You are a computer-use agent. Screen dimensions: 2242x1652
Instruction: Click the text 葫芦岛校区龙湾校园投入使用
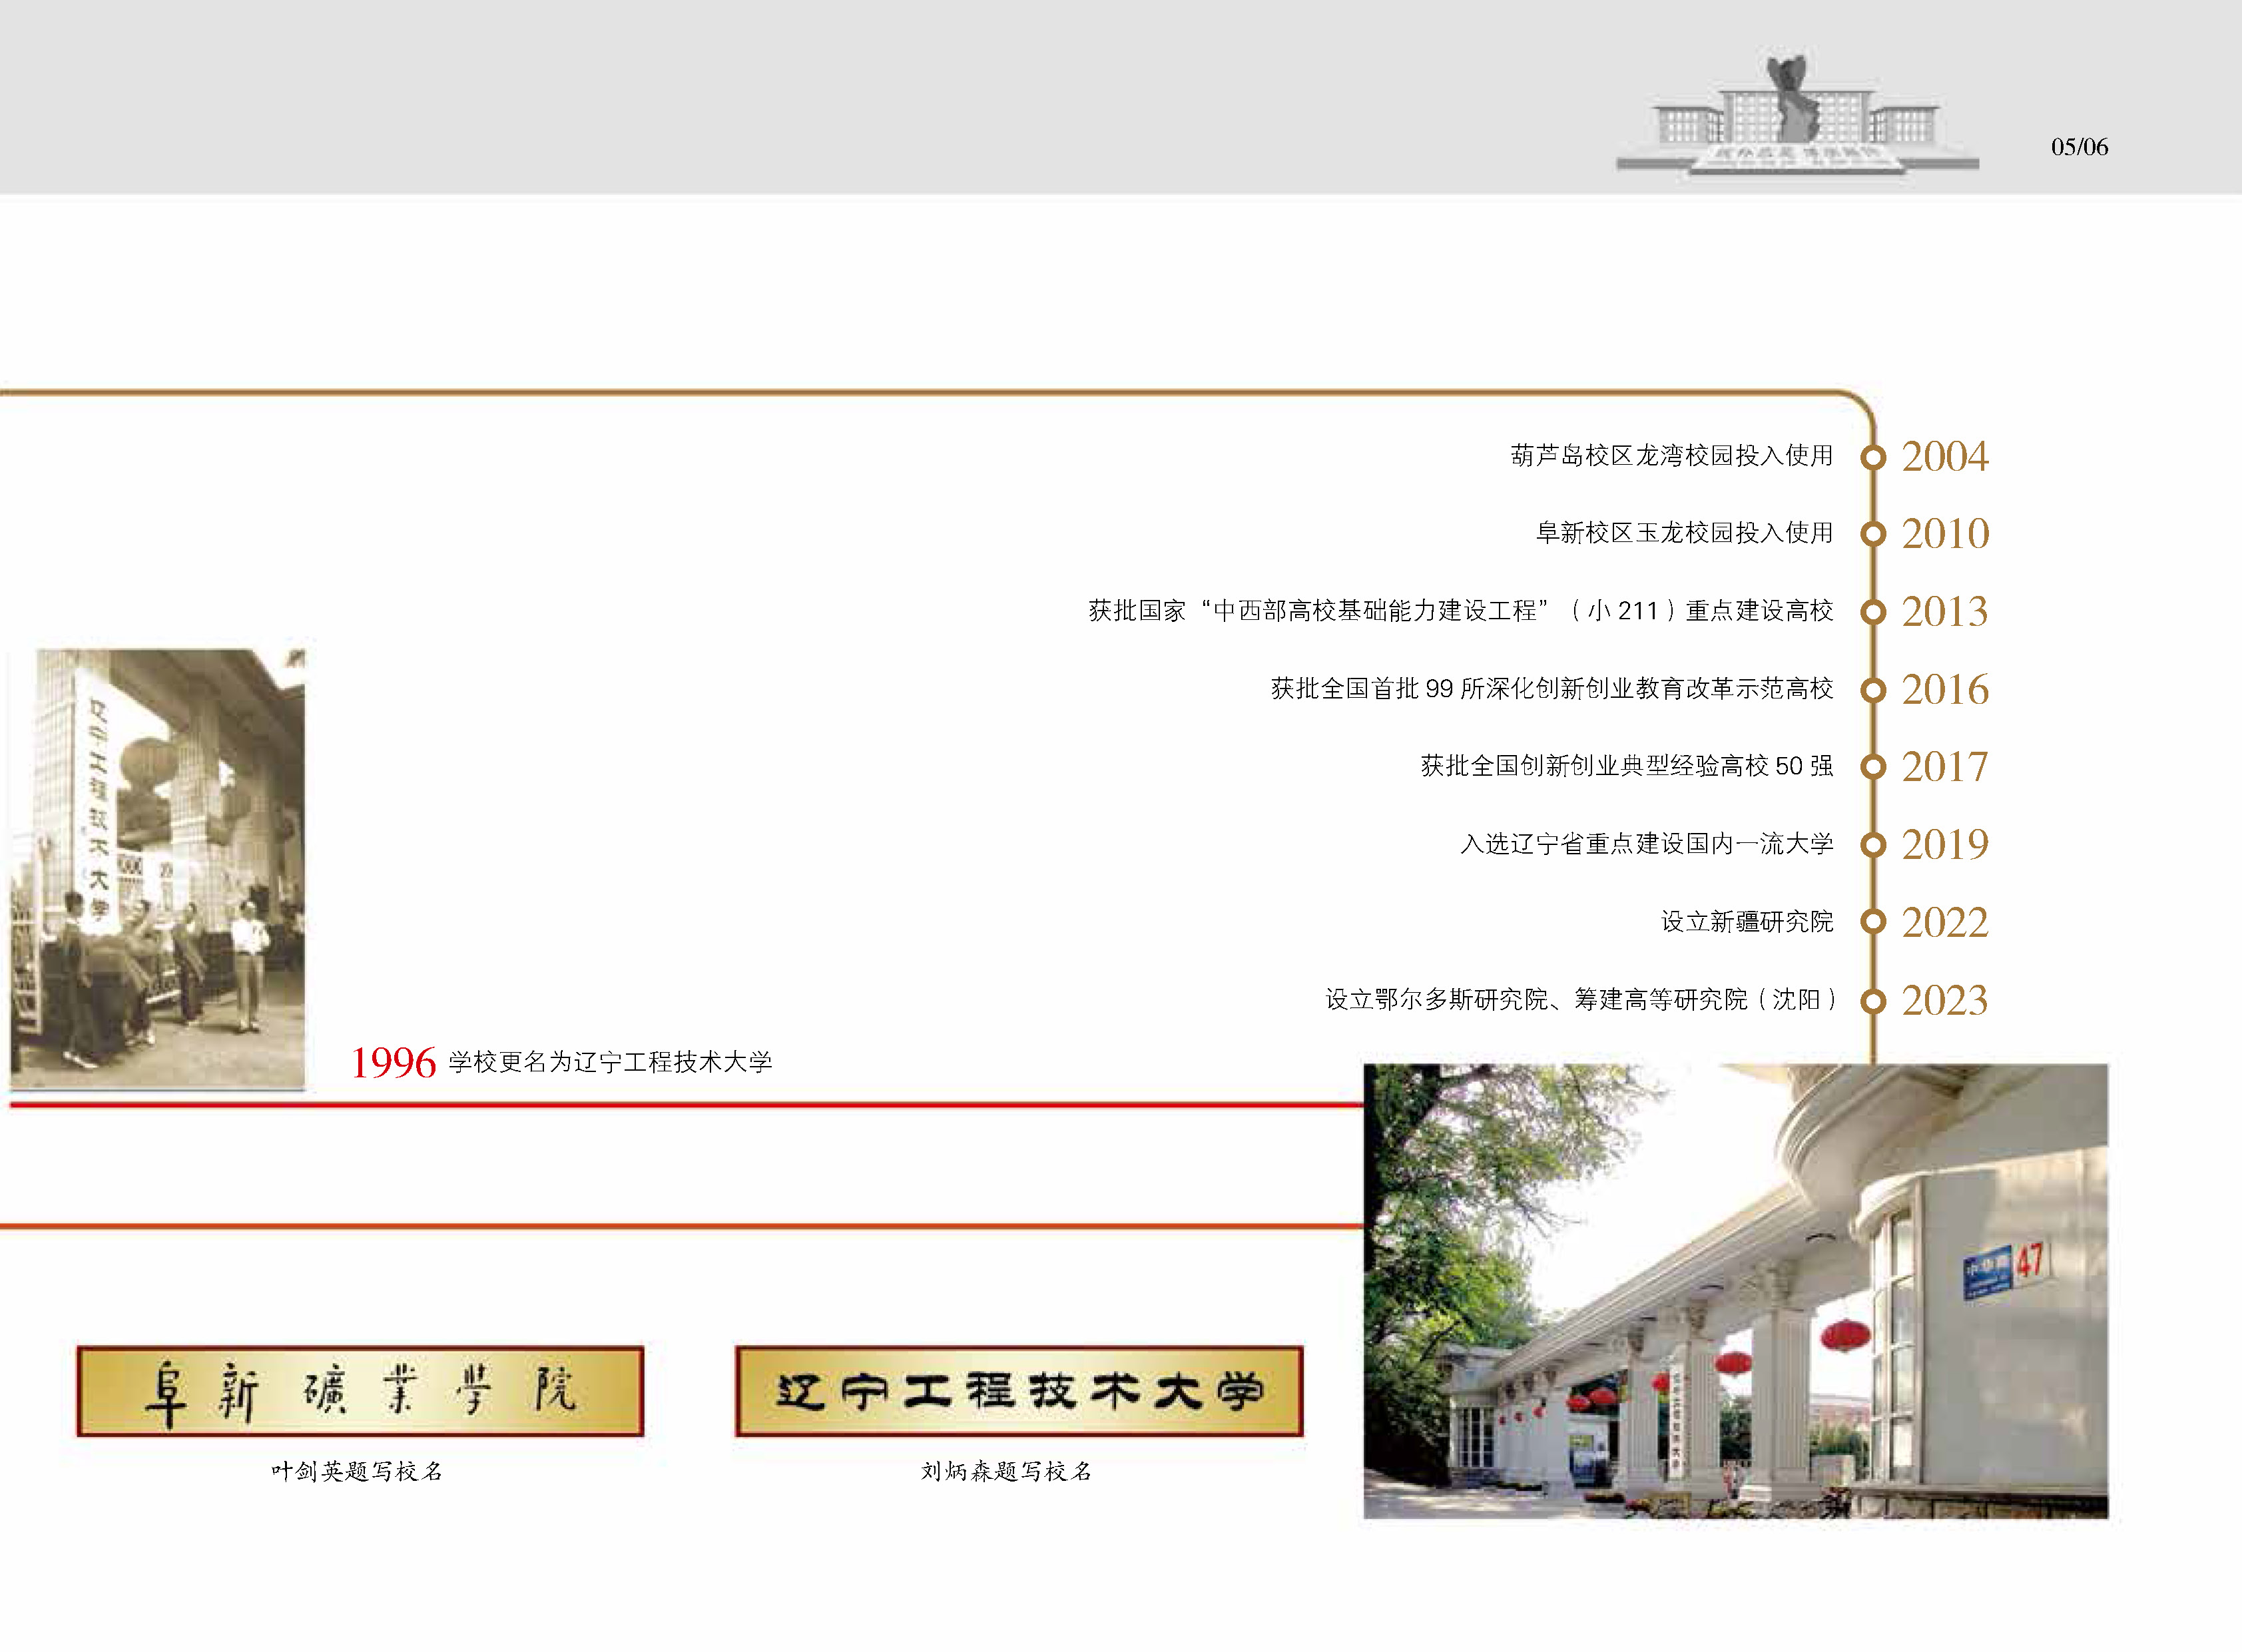1671,456
